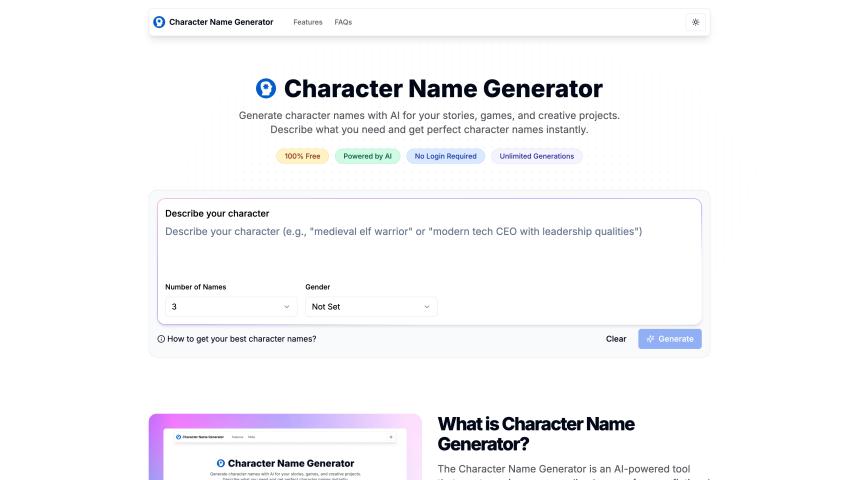Image resolution: width=858 pixels, height=480 pixels.
Task: Click the Unlimited Generations badge
Action: click(x=537, y=156)
